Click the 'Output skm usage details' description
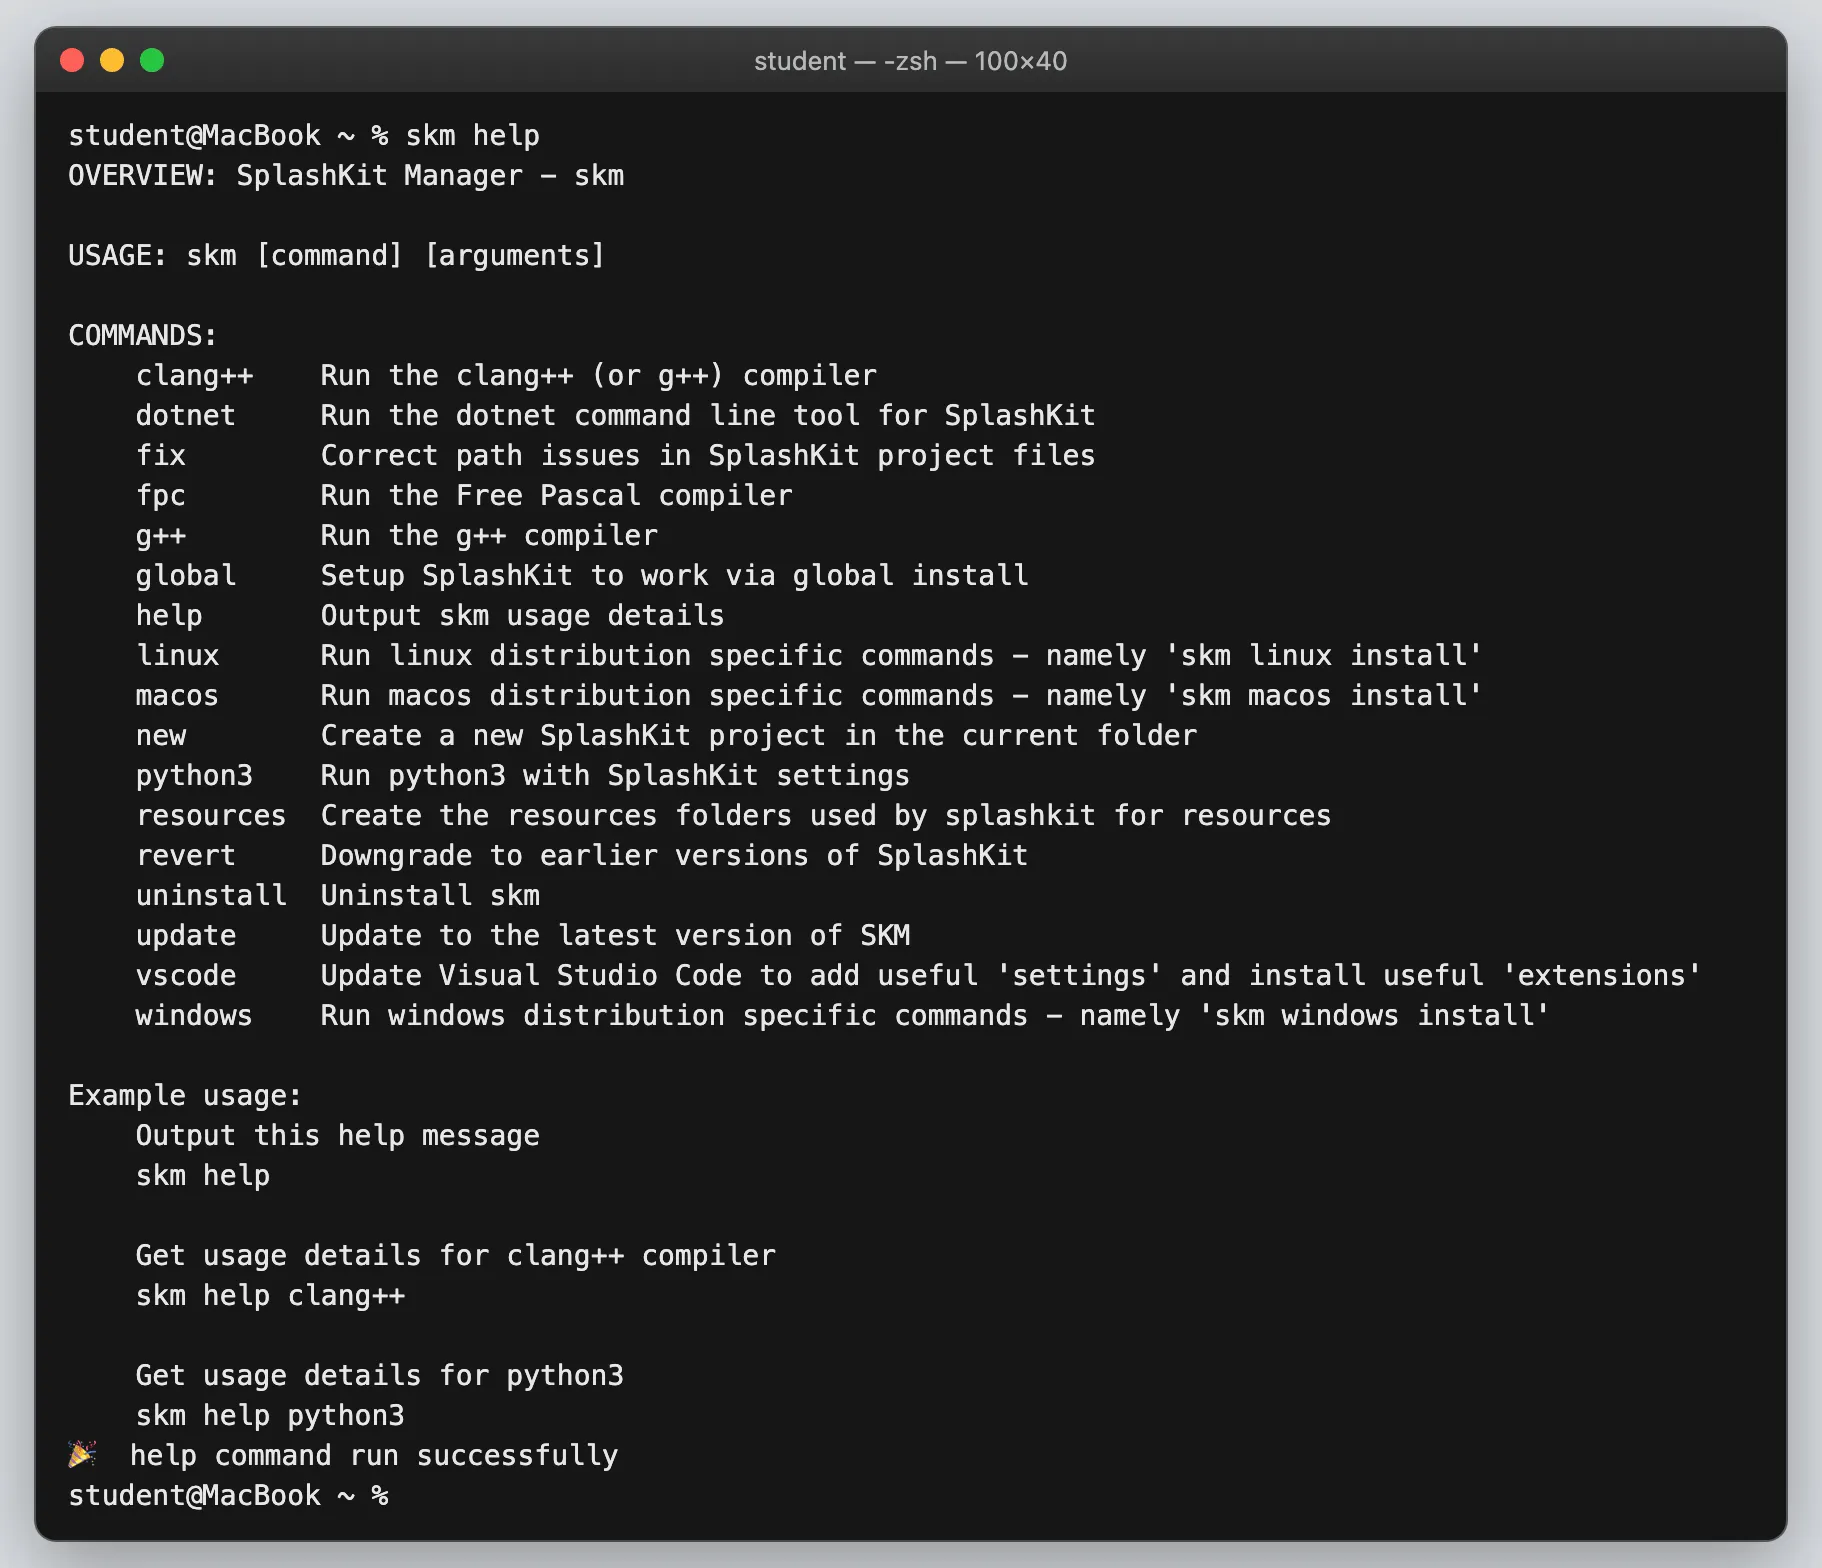 coord(523,616)
